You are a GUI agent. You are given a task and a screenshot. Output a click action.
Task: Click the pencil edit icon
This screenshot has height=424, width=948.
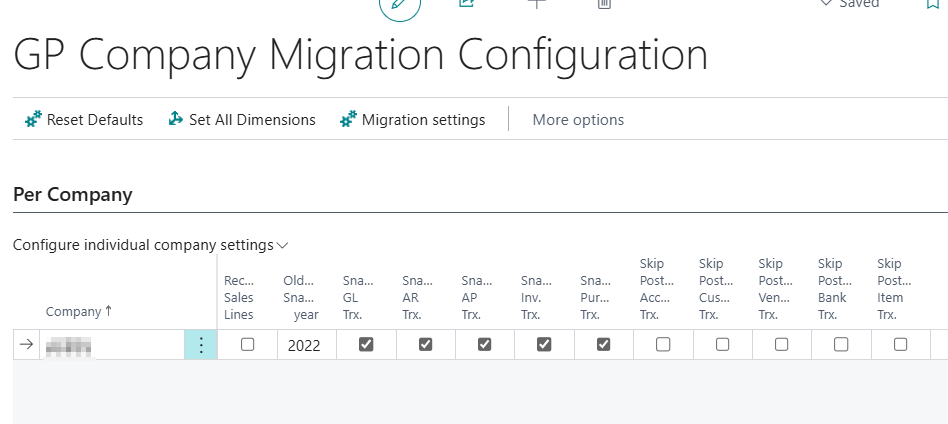(399, 5)
